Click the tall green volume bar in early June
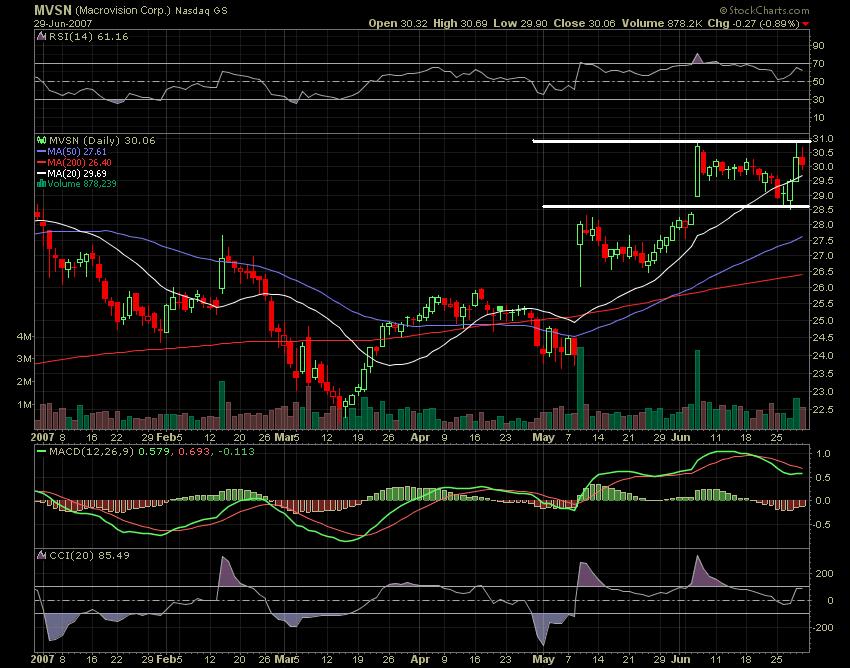Image resolution: width=850 pixels, height=668 pixels. point(698,389)
